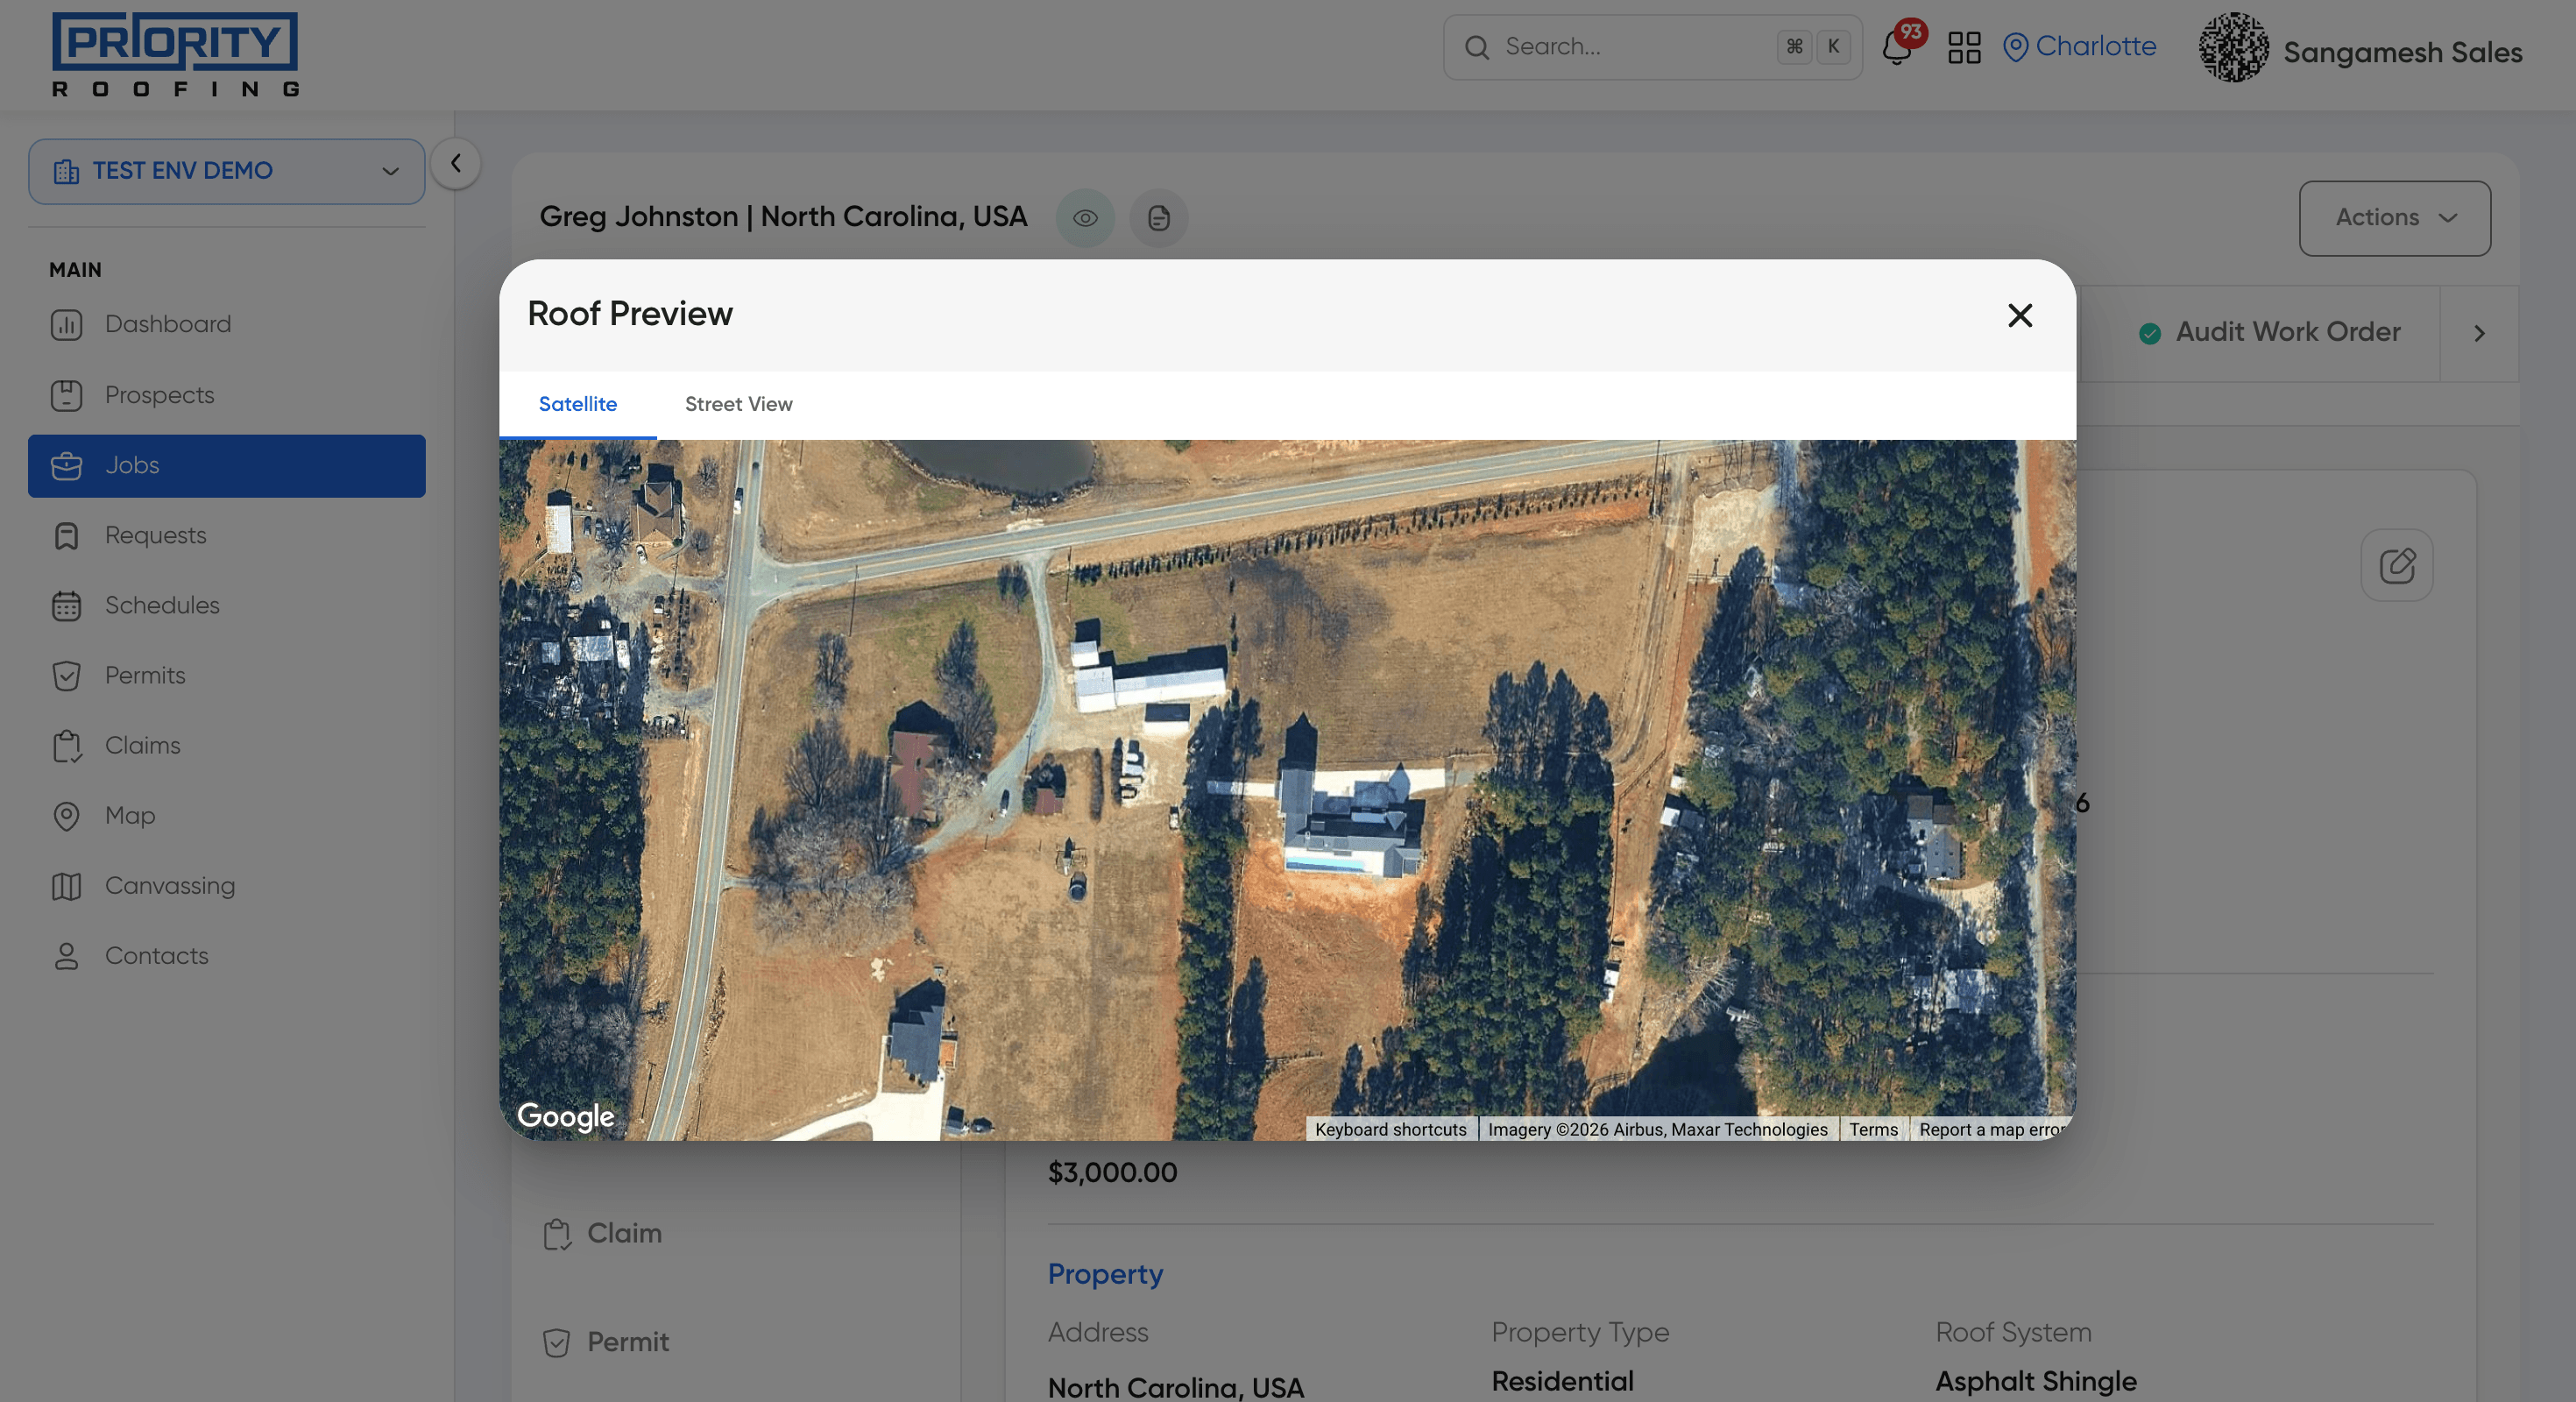The height and width of the screenshot is (1402, 2576).
Task: Open the apps grid icon
Action: pos(1964,47)
